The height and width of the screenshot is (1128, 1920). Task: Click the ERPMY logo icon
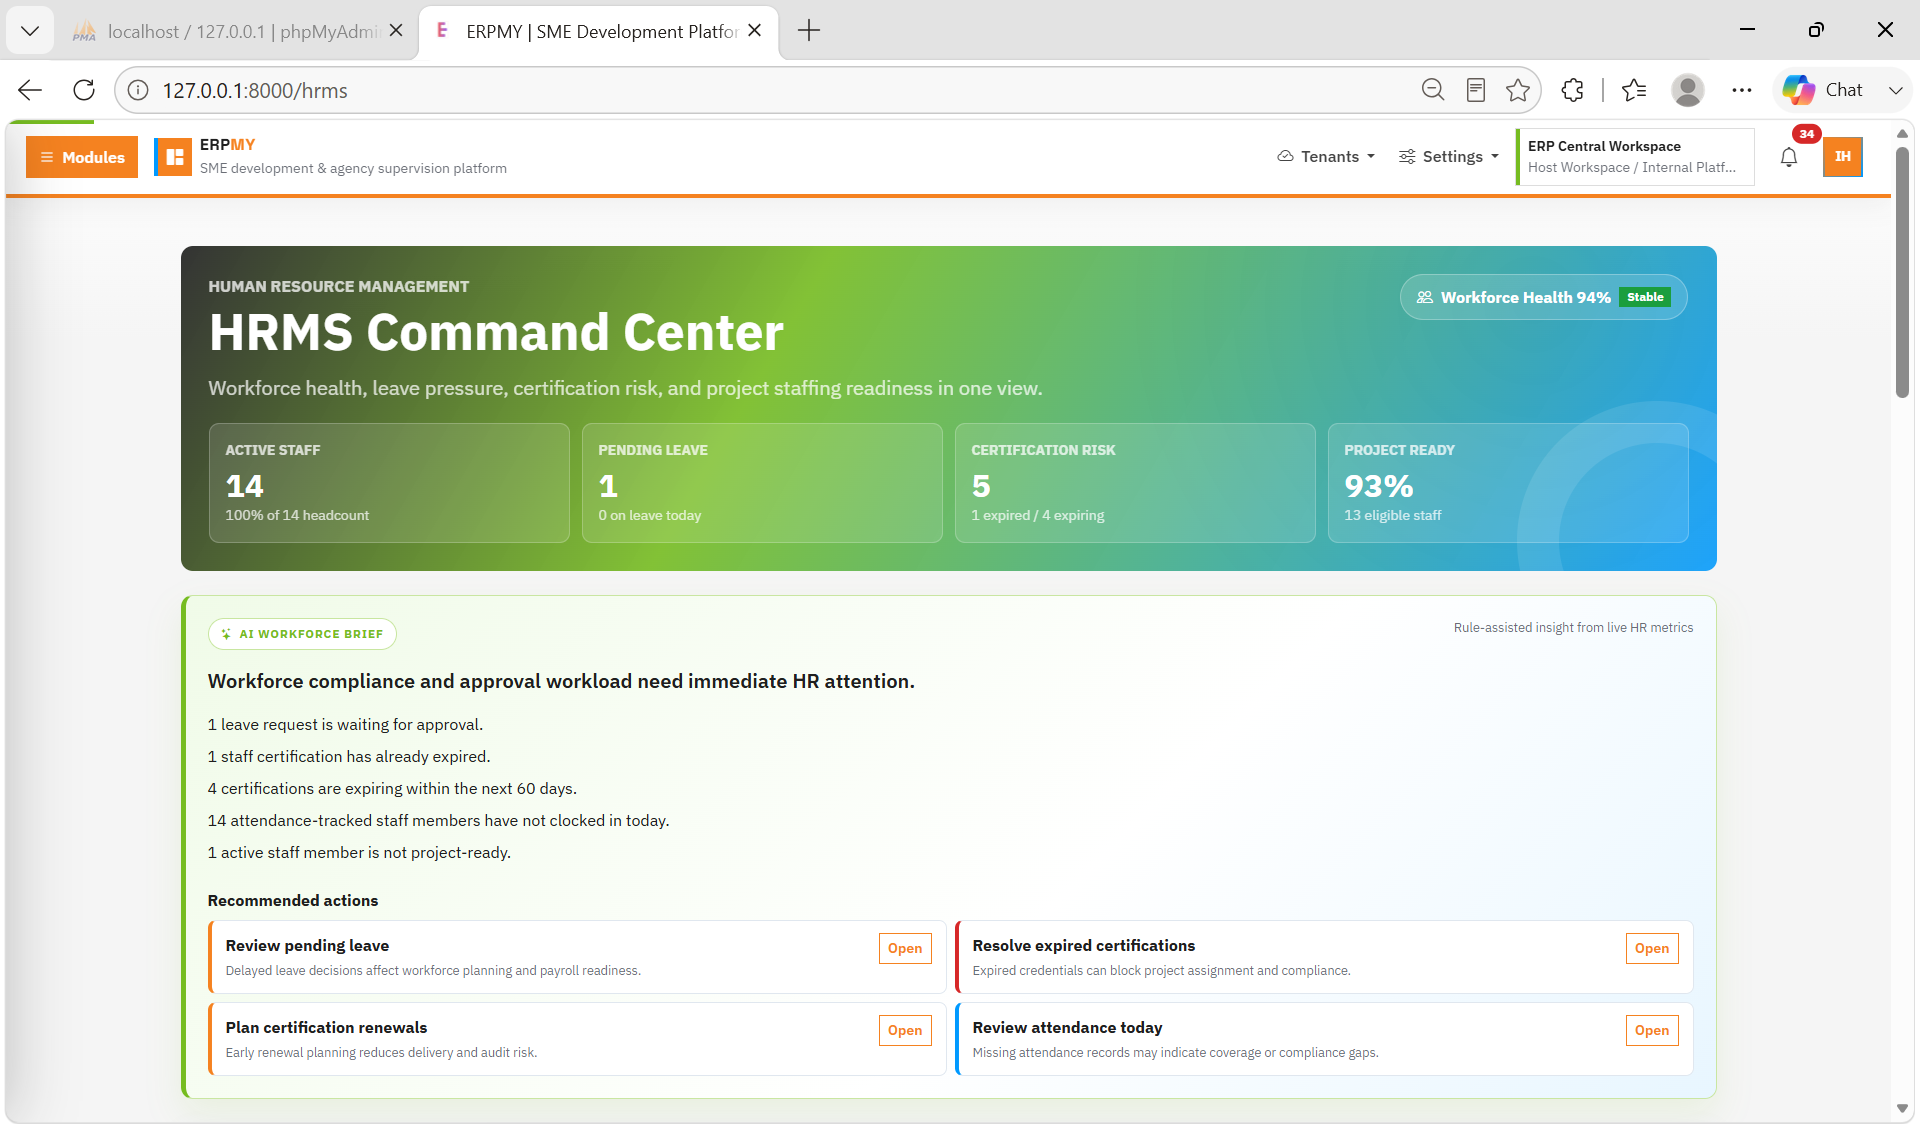[x=174, y=157]
